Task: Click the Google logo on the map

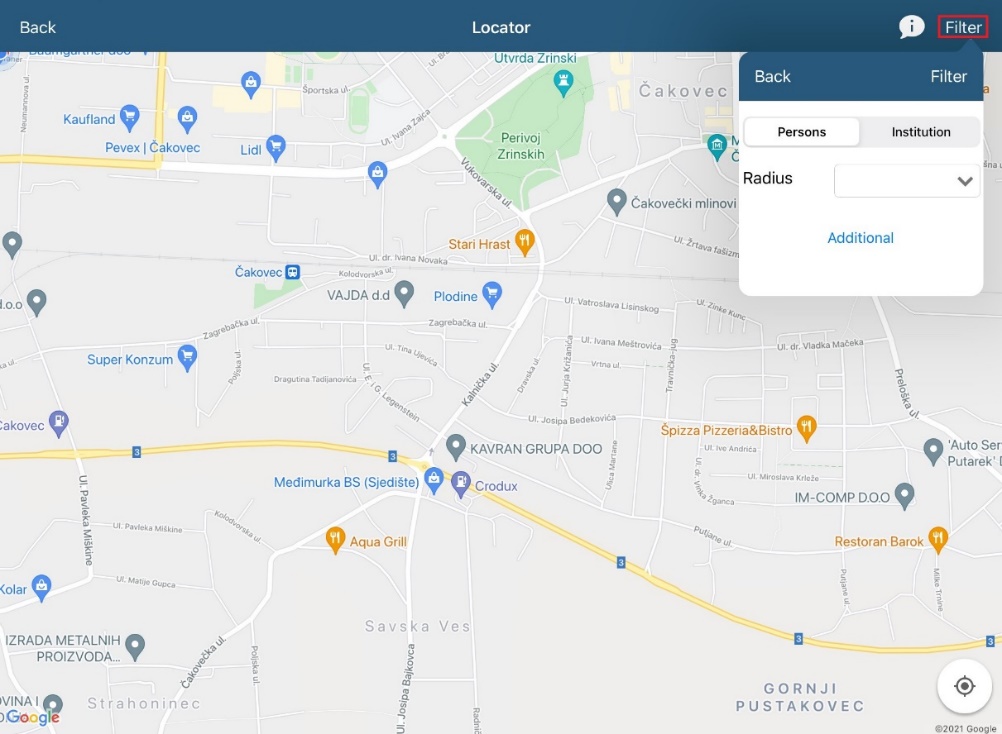Action: (35, 717)
